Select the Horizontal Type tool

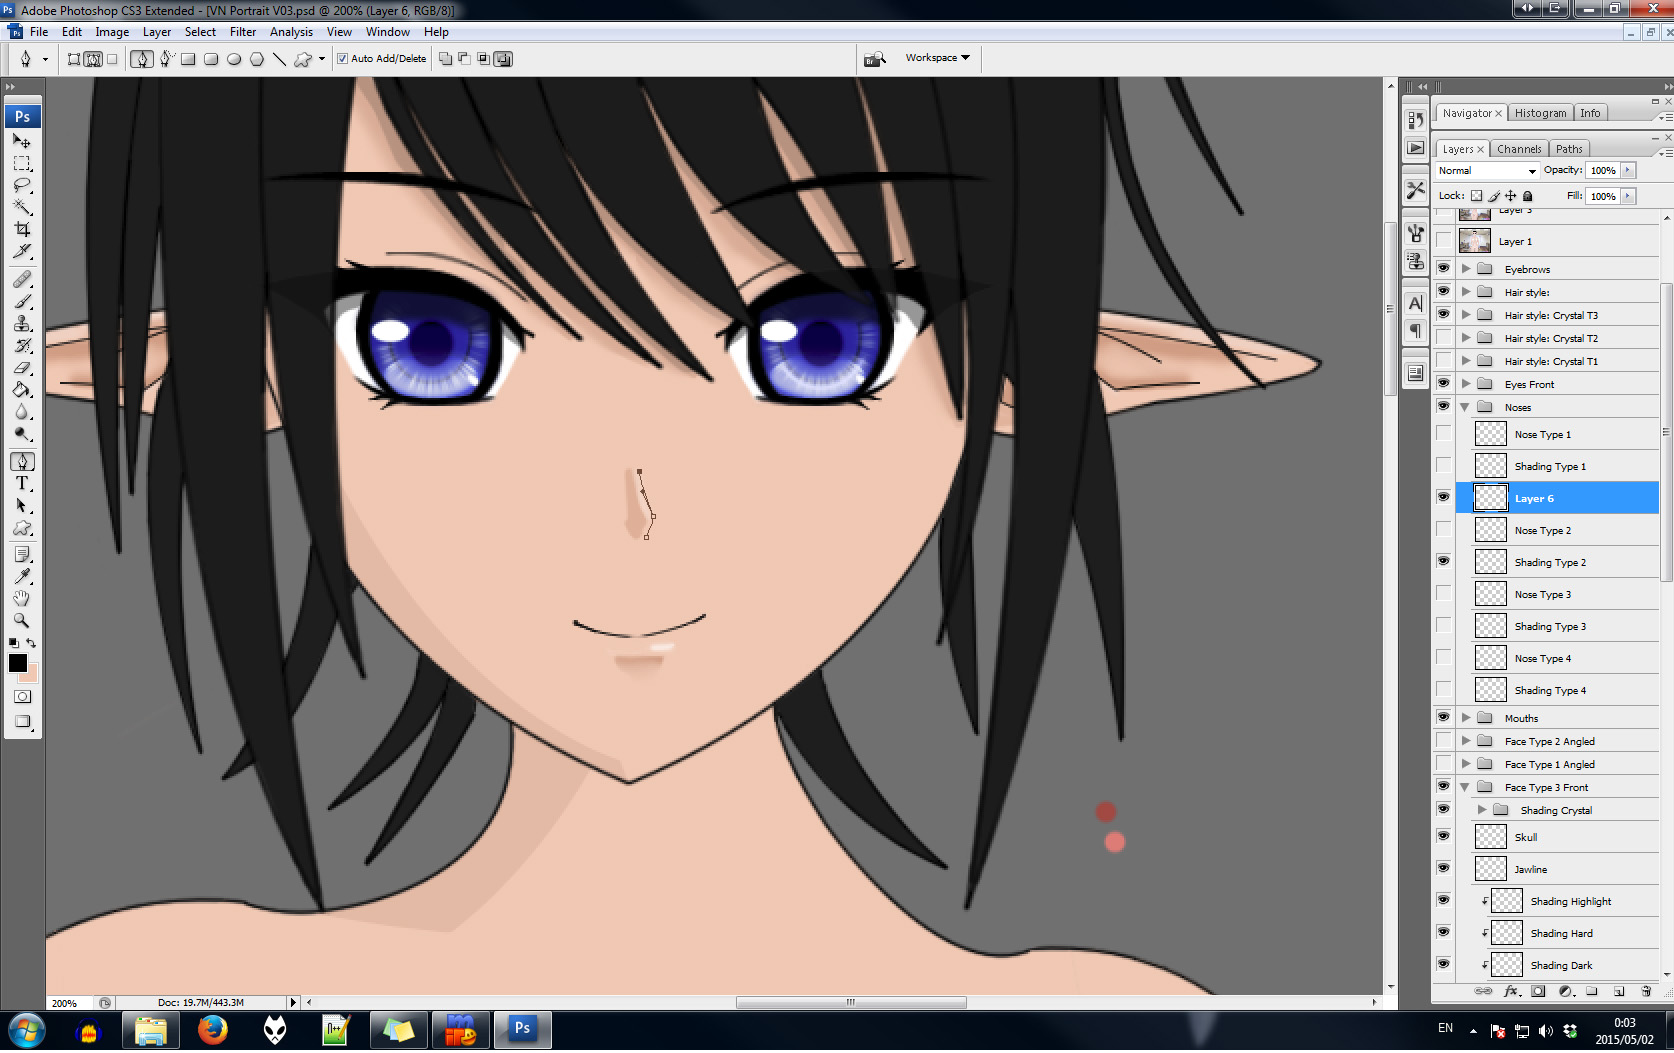click(22, 483)
